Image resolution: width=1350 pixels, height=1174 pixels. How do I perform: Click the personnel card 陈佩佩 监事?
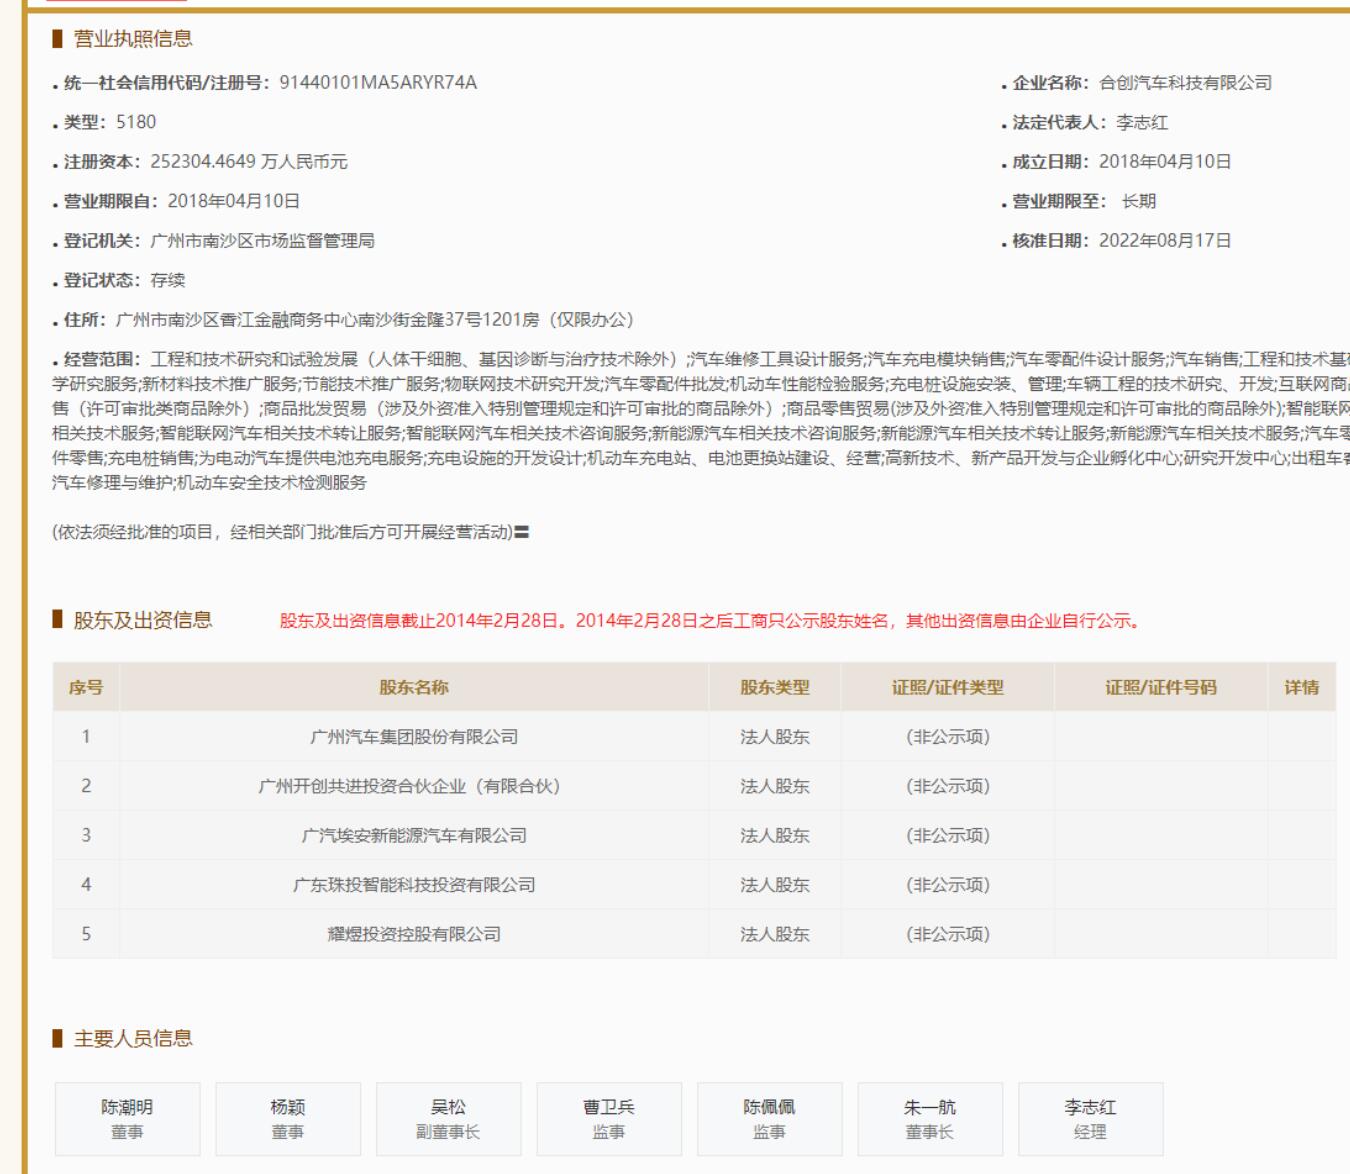[x=769, y=1119]
